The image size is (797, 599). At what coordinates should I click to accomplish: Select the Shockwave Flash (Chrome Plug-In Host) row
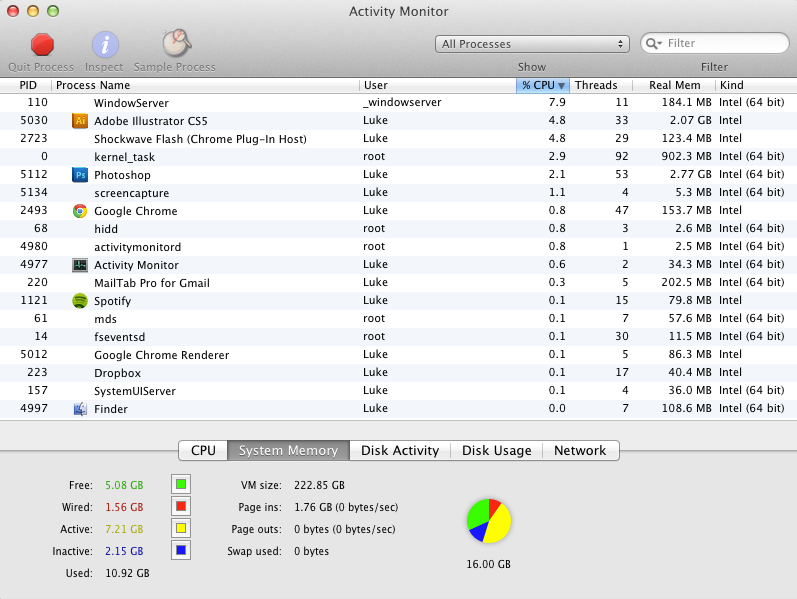pos(398,138)
